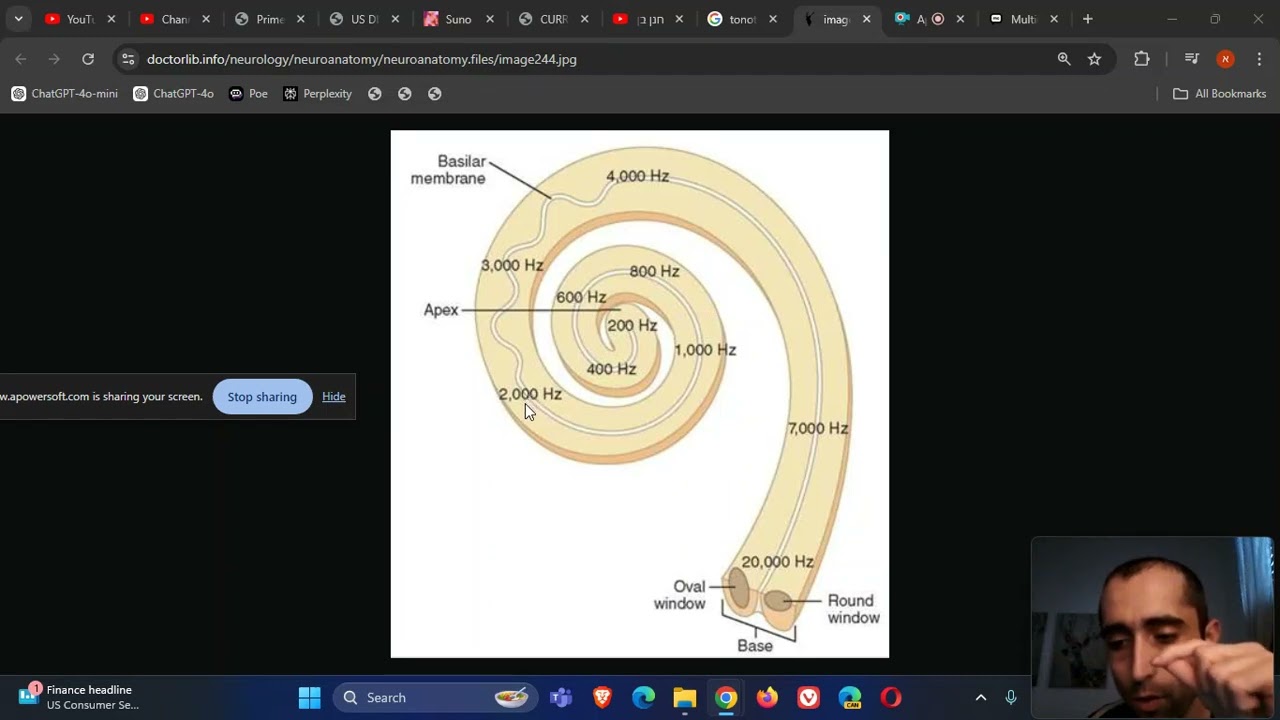Click the Oval window label
The image size is (1280, 720).
[x=680, y=595]
